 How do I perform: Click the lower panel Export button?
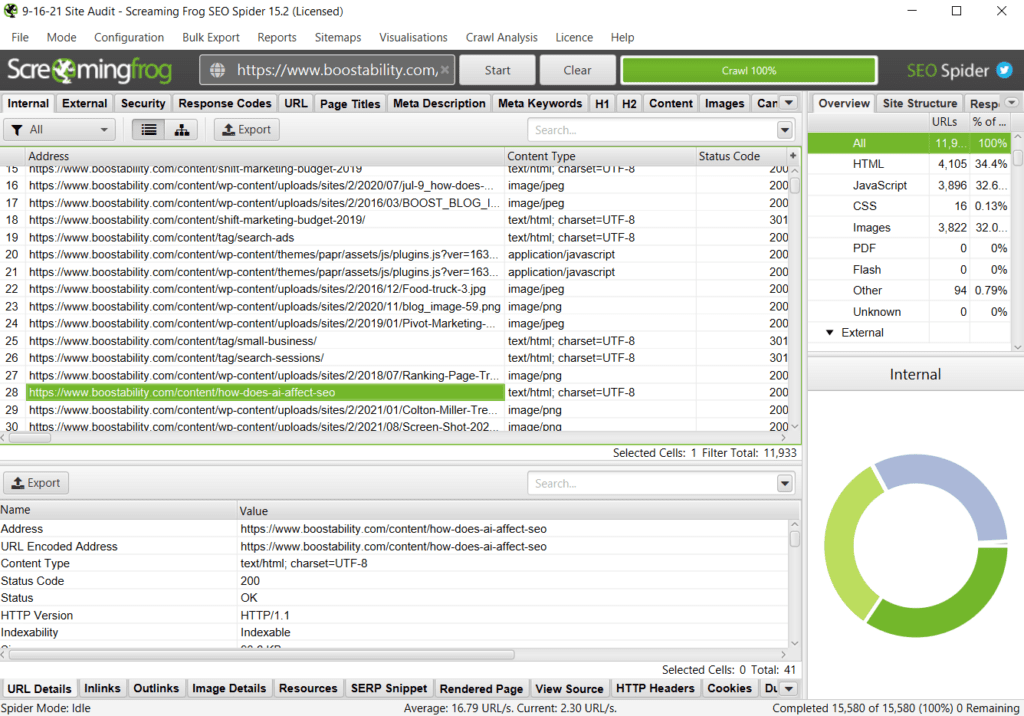click(x=37, y=483)
